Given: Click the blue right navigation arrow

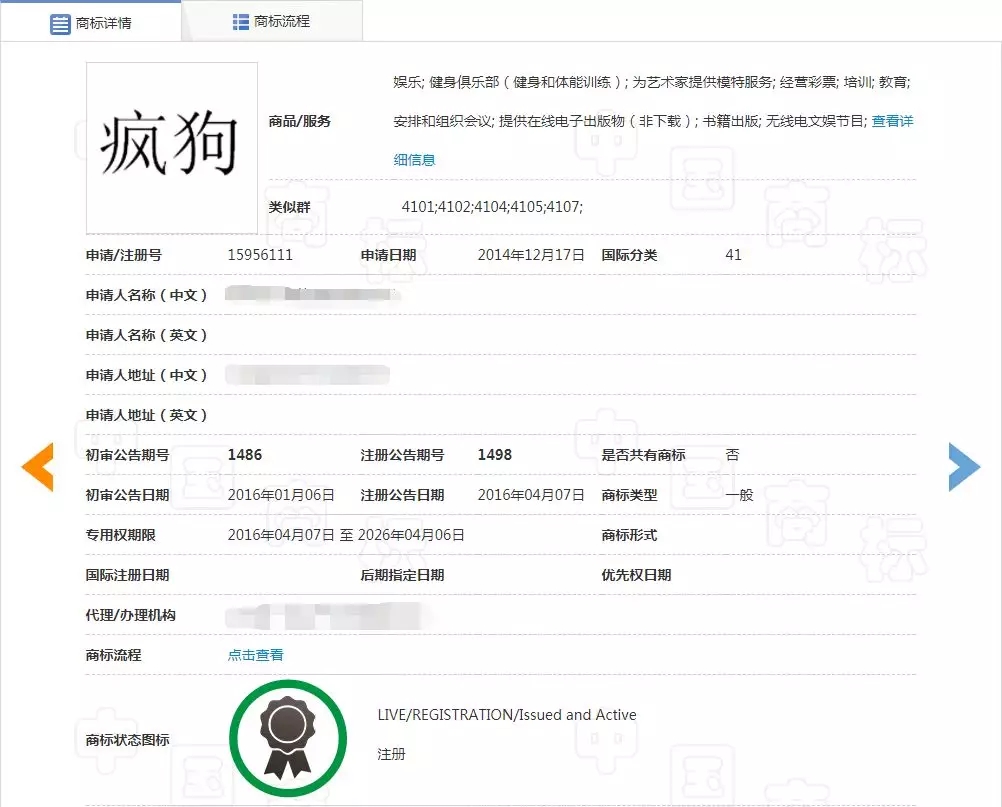Looking at the screenshot, I should tap(964, 465).
